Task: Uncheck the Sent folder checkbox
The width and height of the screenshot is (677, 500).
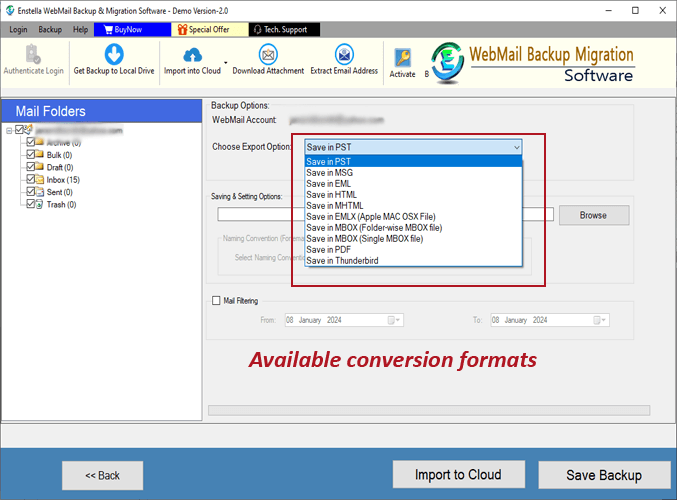Action: point(31,191)
